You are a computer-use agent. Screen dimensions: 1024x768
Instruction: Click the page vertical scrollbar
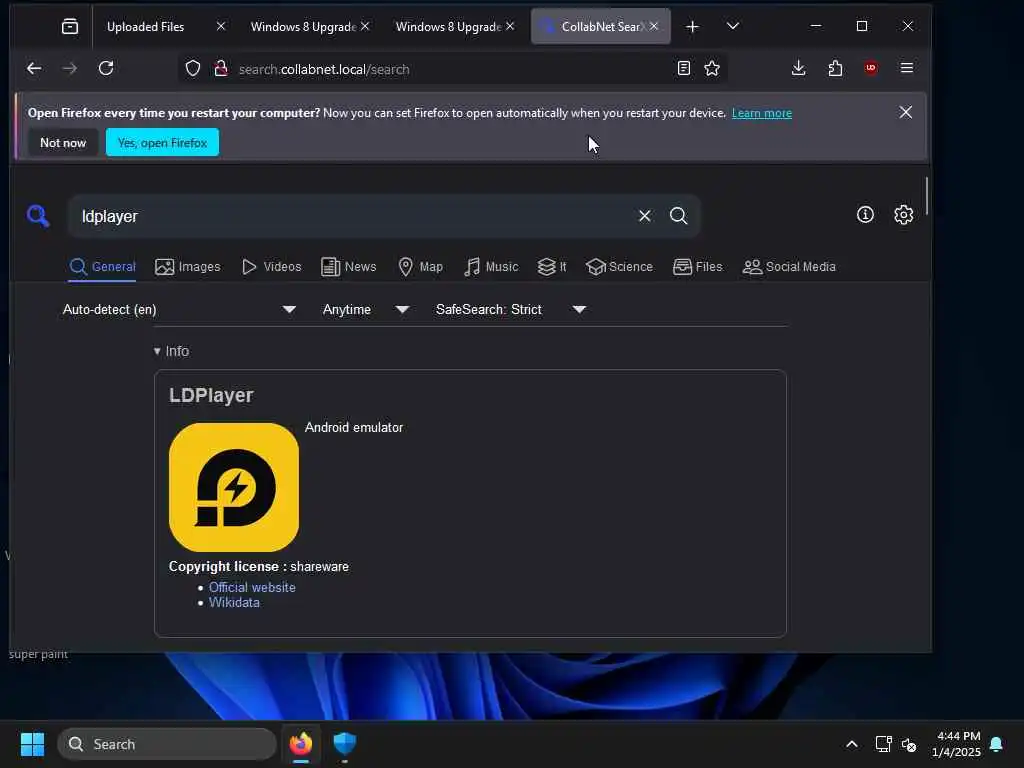926,195
